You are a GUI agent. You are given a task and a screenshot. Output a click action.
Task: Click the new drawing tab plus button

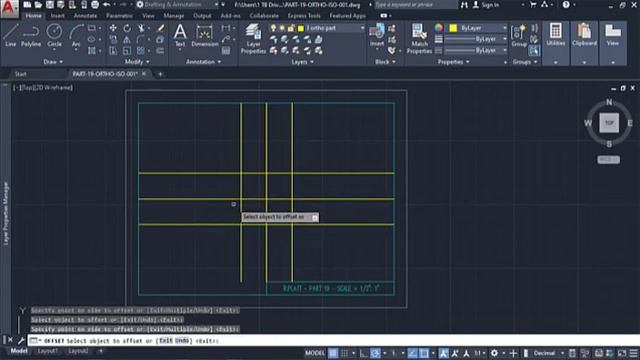click(160, 74)
